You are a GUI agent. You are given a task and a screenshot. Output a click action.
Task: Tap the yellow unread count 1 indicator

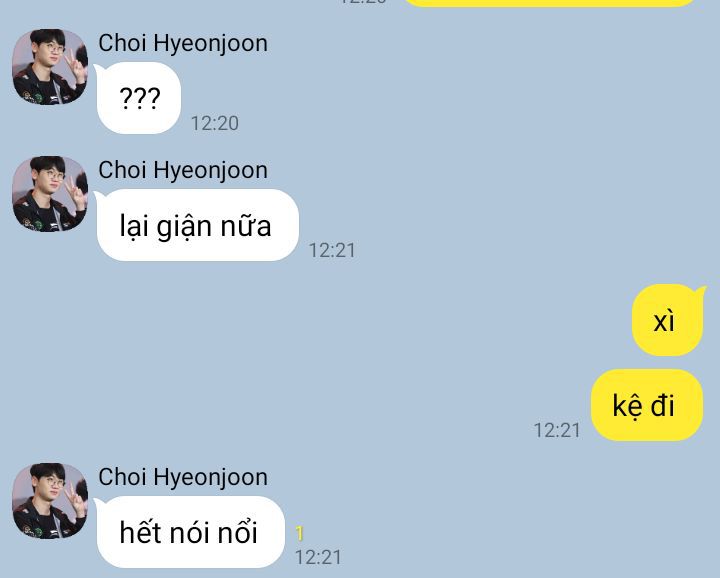299,533
